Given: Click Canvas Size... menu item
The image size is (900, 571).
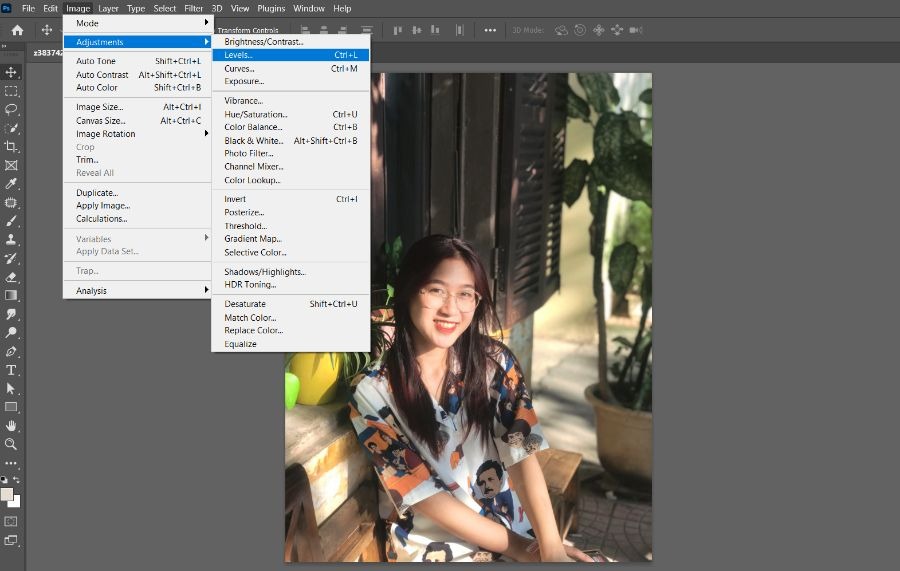Looking at the screenshot, I should pyautogui.click(x=138, y=121).
